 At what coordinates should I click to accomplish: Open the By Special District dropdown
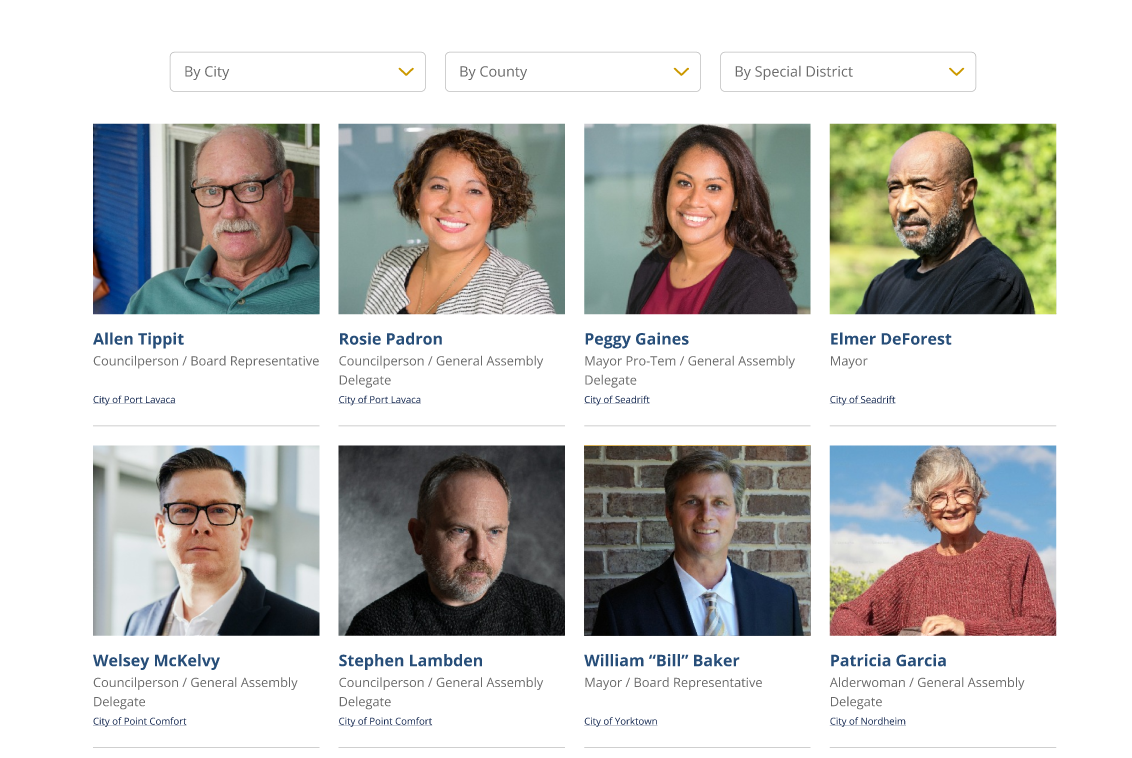tap(848, 71)
